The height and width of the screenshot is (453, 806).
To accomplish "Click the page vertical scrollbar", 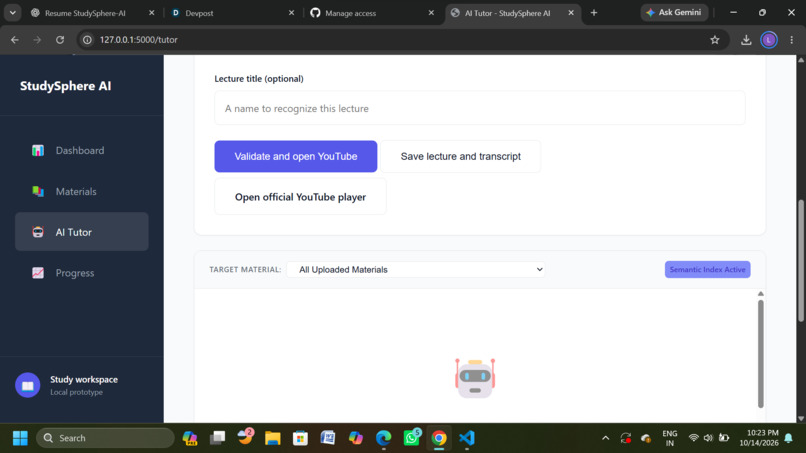I will pos(801,261).
